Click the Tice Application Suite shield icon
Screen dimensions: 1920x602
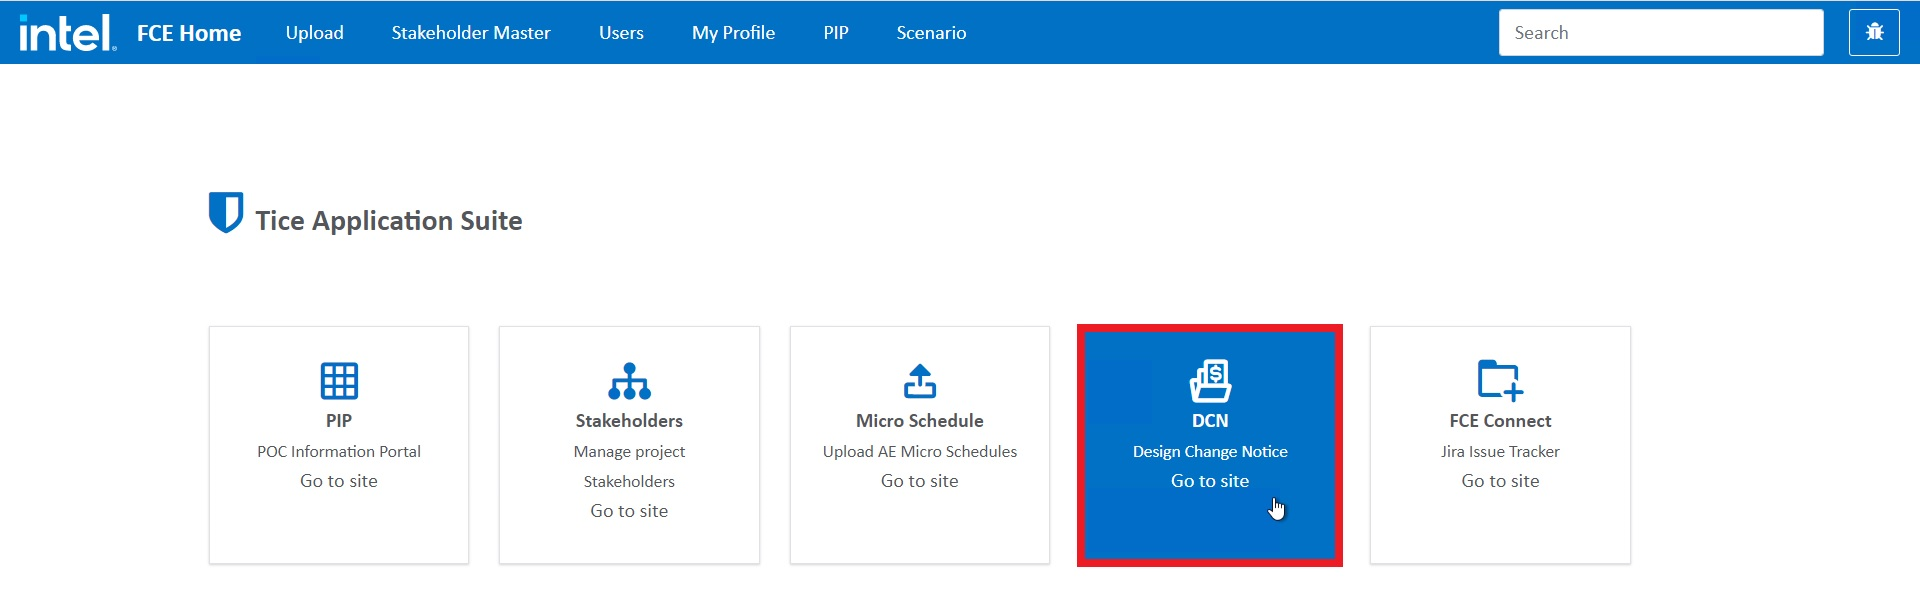[225, 212]
